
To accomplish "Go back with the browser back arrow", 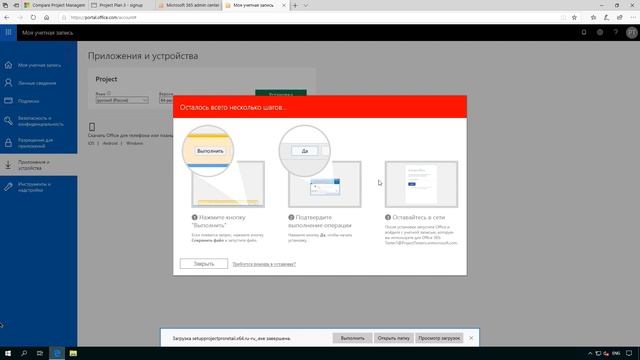I will tap(7, 18).
